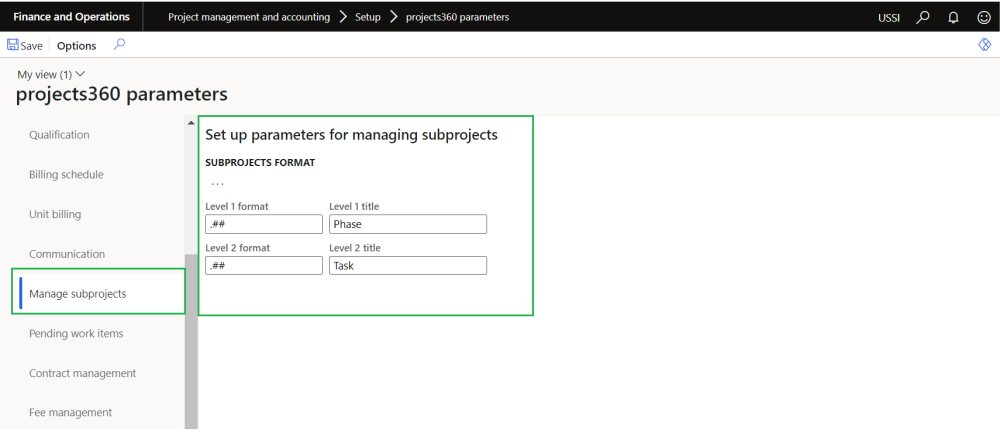Click the blue diamond icon at right
Image resolution: width=1000 pixels, height=432 pixels.
[x=984, y=46]
